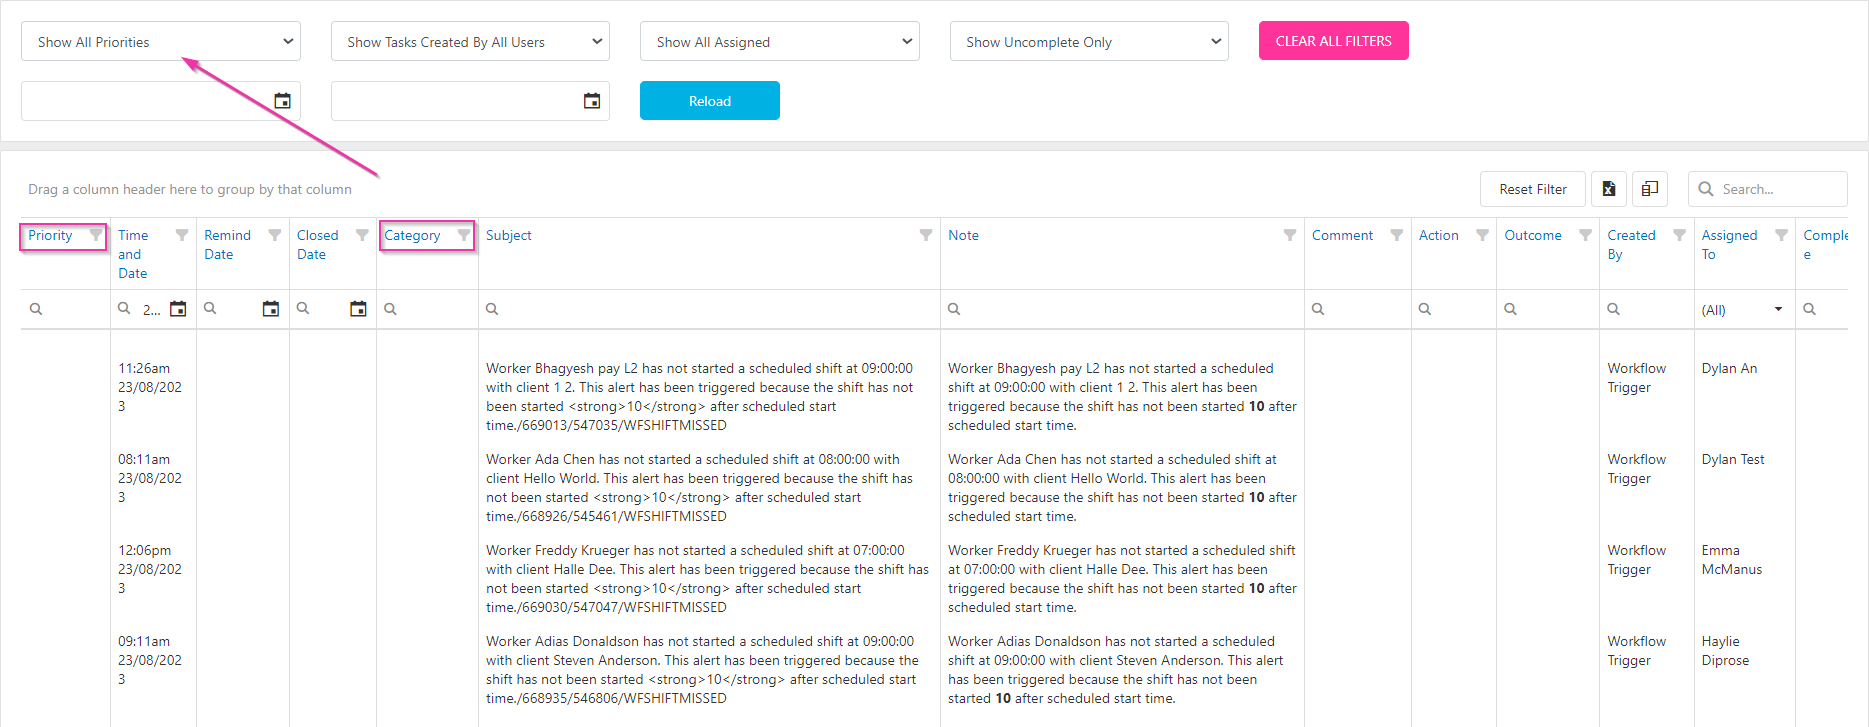Open filter funnel on Outcome column

[1585, 235]
